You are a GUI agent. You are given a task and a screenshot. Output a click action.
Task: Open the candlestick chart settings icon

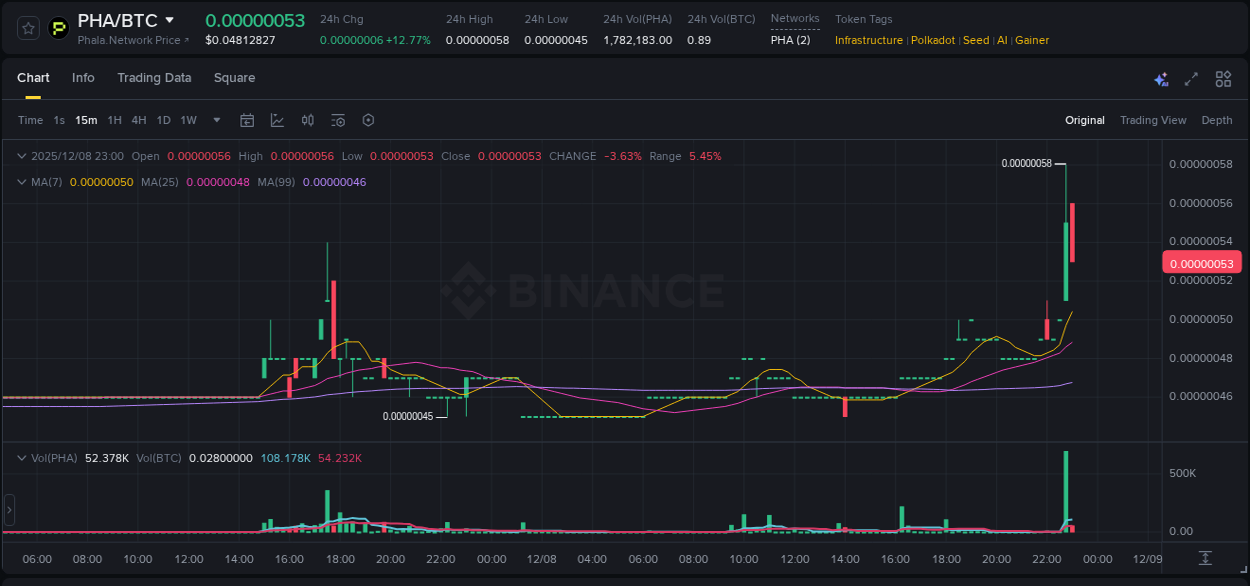307,120
